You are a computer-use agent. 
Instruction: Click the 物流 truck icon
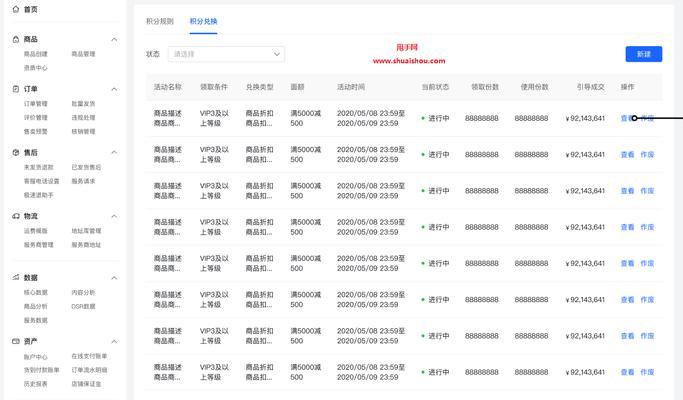[16, 216]
